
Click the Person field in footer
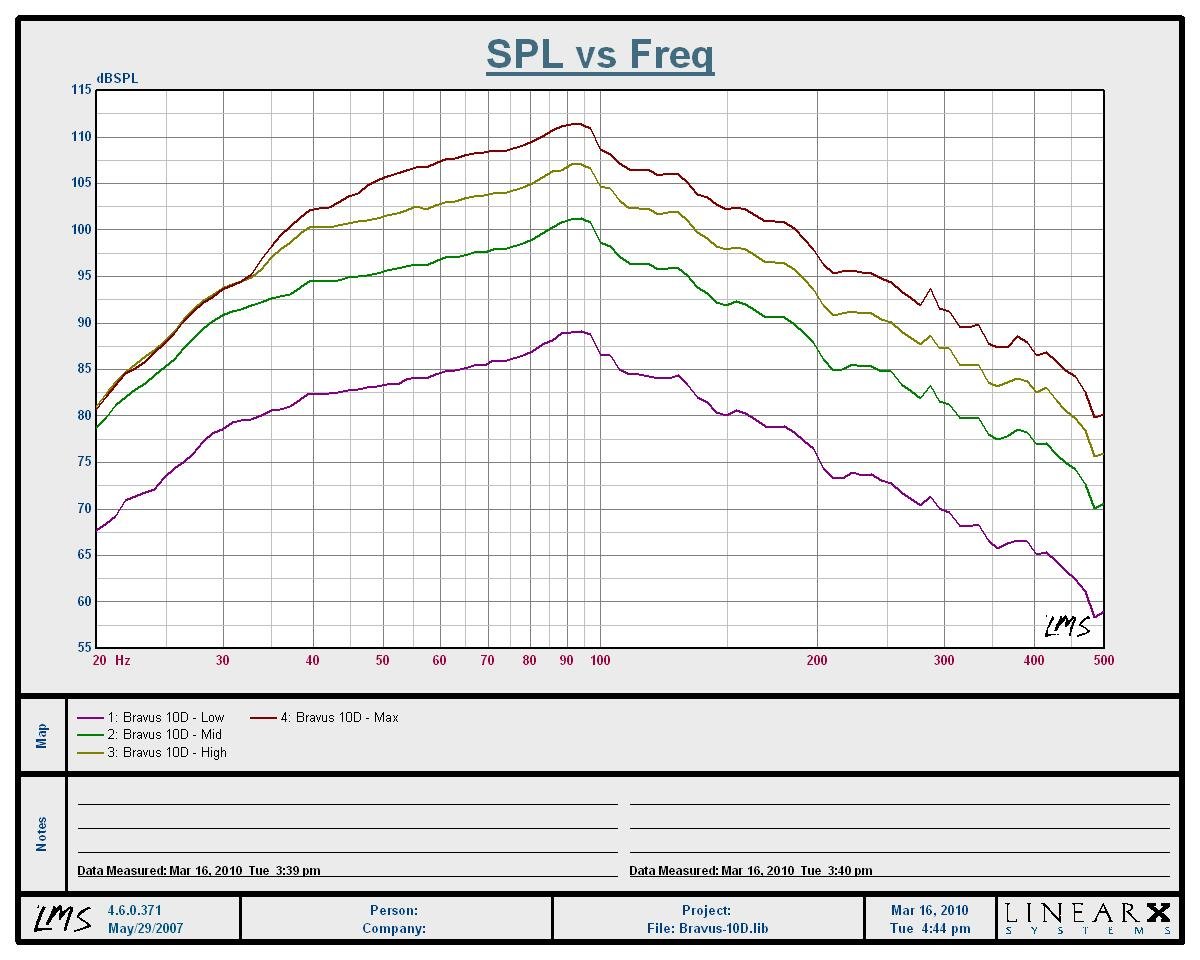394,911
